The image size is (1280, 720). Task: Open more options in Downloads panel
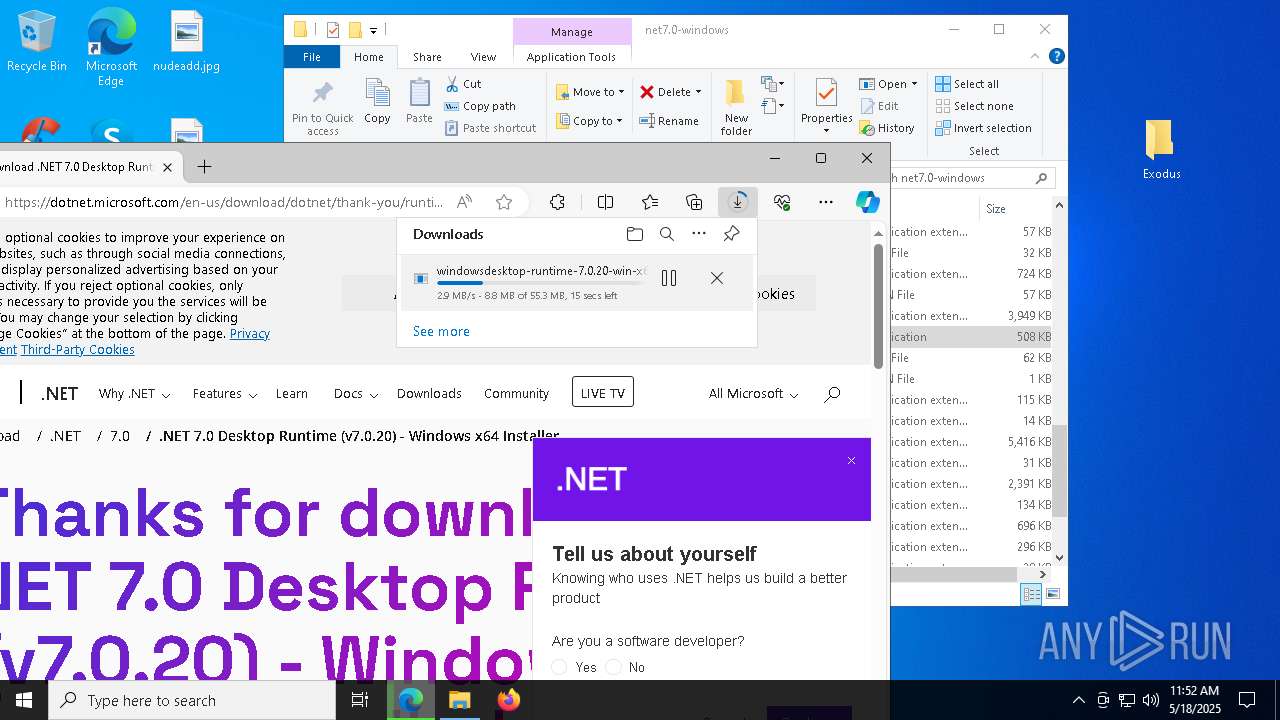699,234
